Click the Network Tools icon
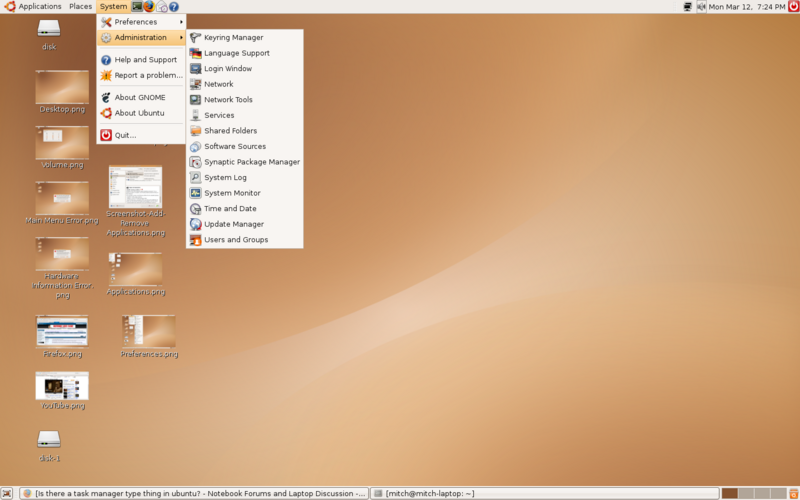 coord(195,99)
